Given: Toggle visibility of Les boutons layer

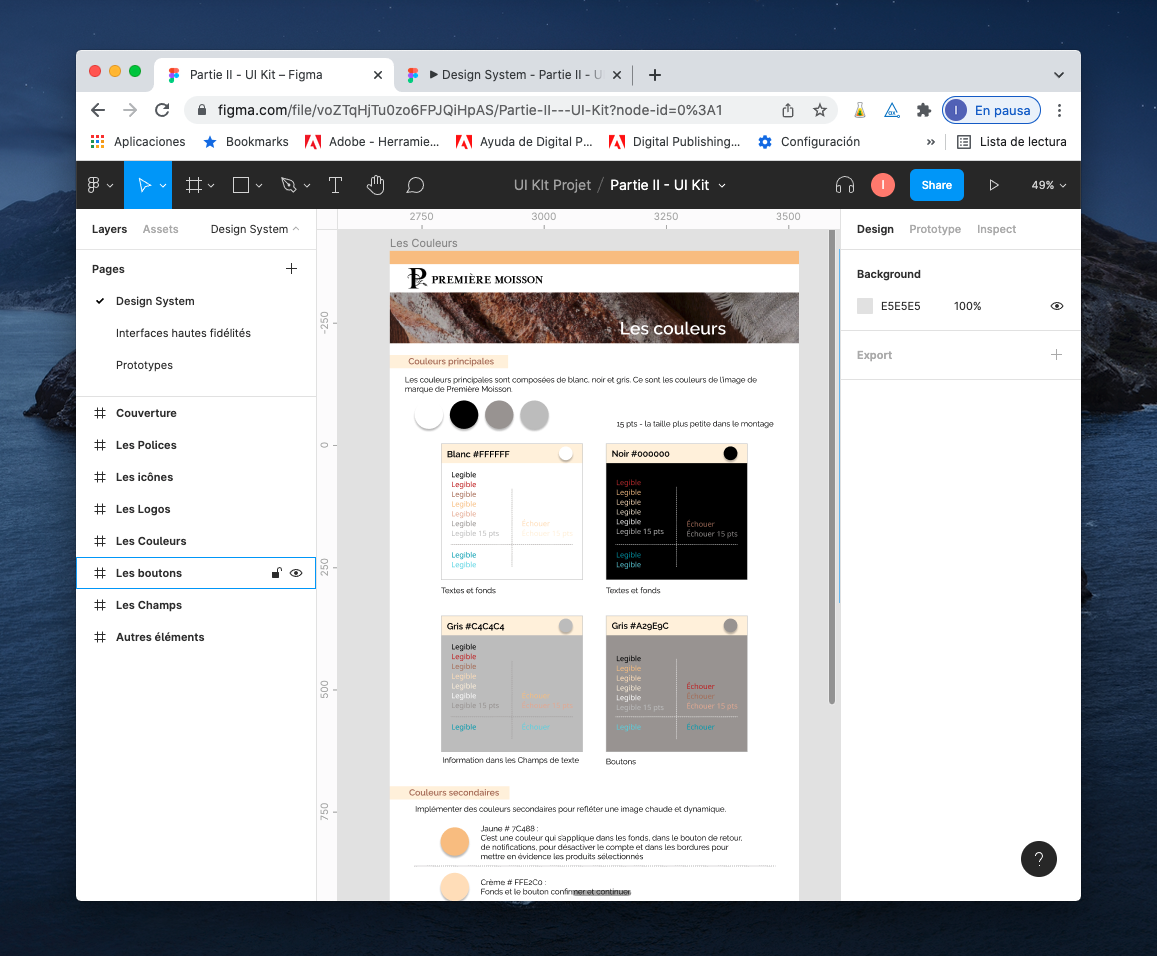Looking at the screenshot, I should (296, 573).
